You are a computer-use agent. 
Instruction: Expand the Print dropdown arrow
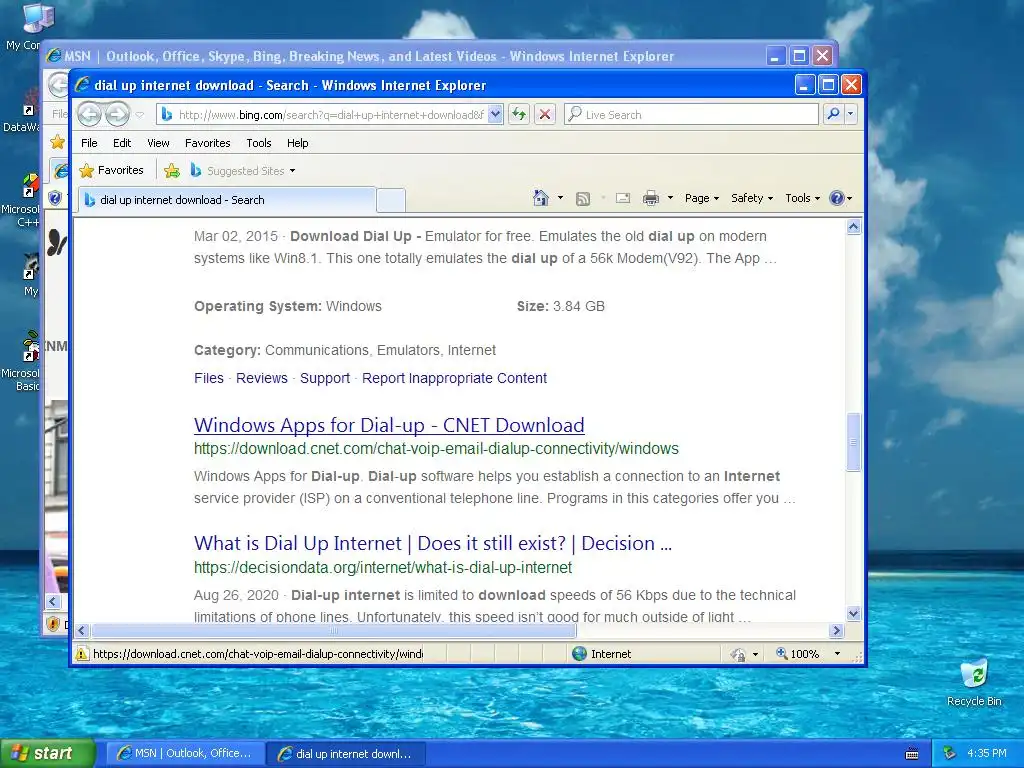670,198
